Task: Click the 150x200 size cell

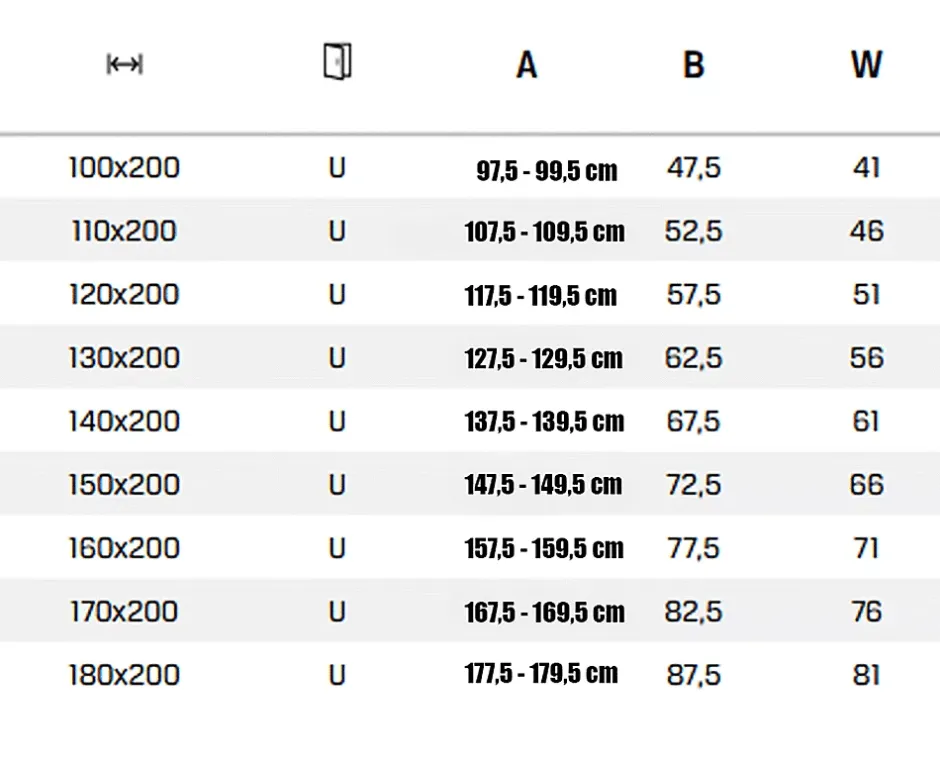Action: pos(124,485)
